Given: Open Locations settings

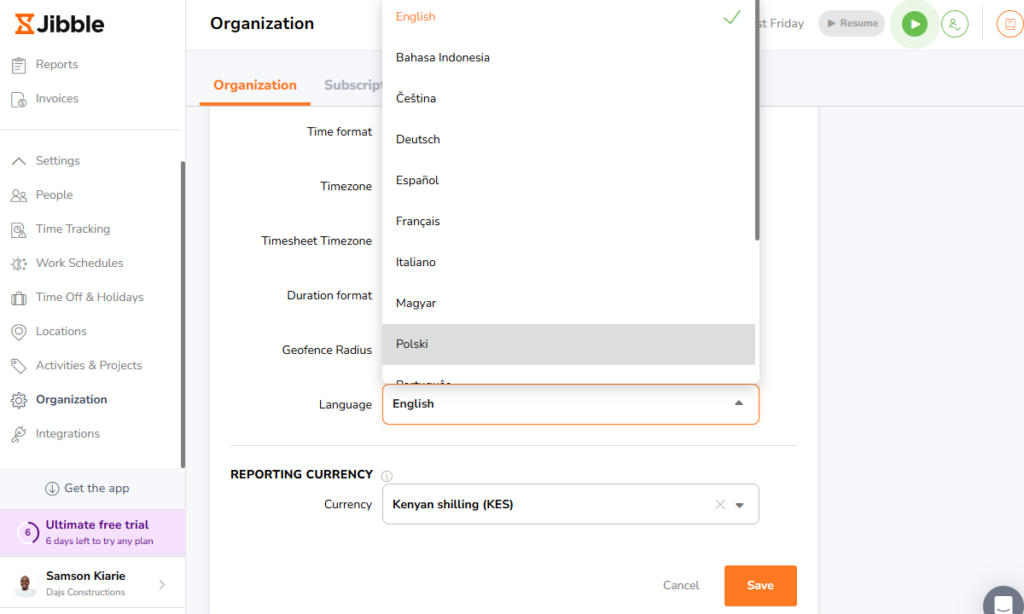Looking at the screenshot, I should pyautogui.click(x=61, y=331).
